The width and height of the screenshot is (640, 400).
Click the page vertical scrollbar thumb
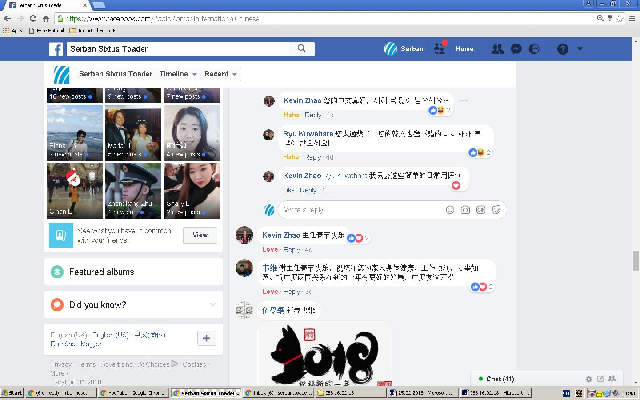tap(636, 261)
